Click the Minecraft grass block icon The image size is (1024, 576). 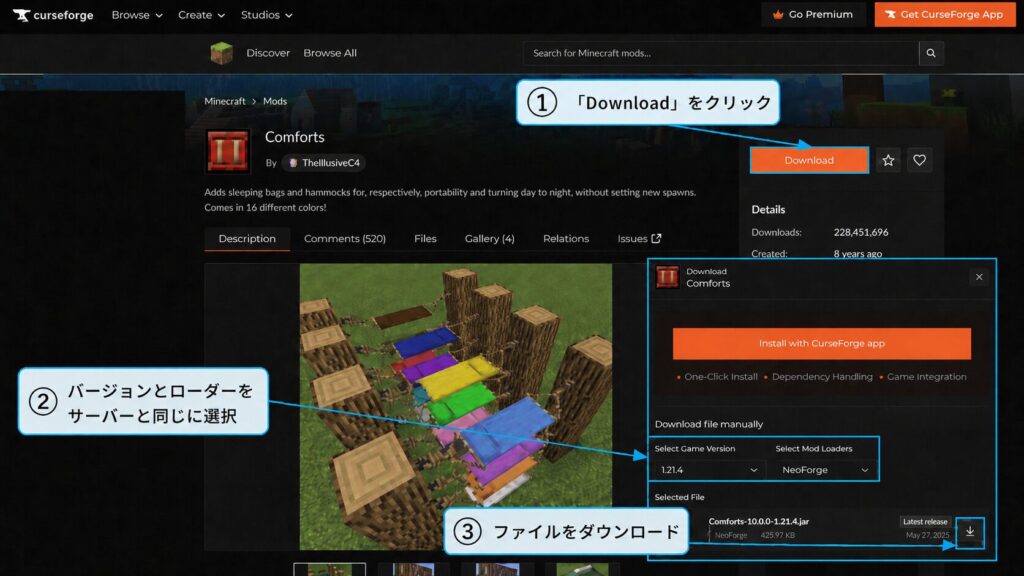point(221,53)
